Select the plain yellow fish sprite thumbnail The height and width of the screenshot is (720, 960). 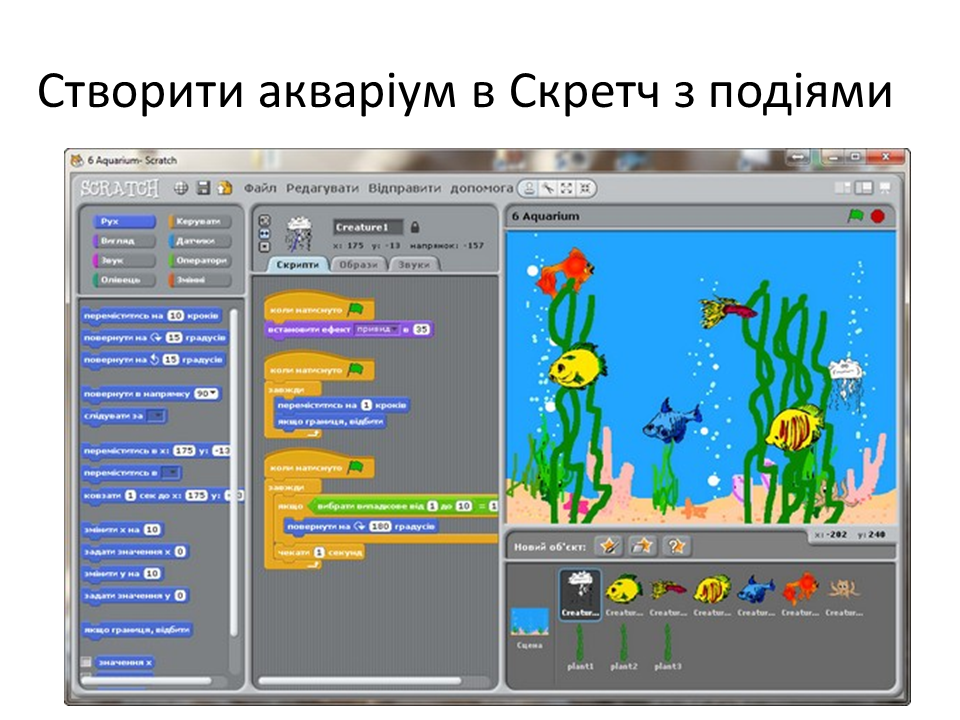click(x=624, y=594)
